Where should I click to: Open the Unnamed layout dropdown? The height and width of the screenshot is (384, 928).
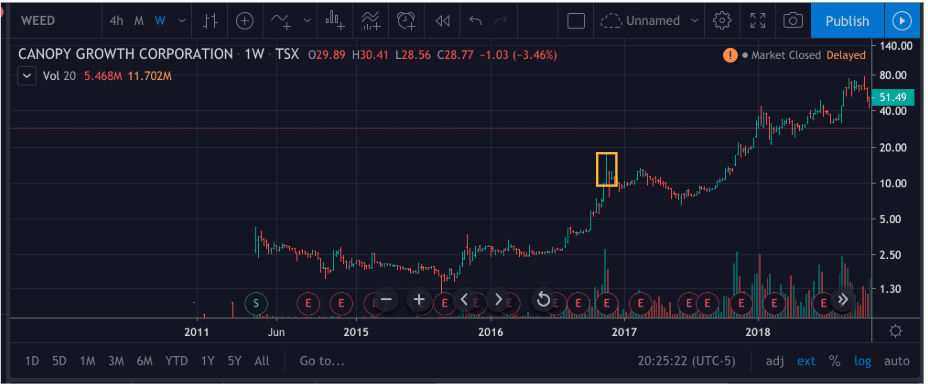[649, 21]
